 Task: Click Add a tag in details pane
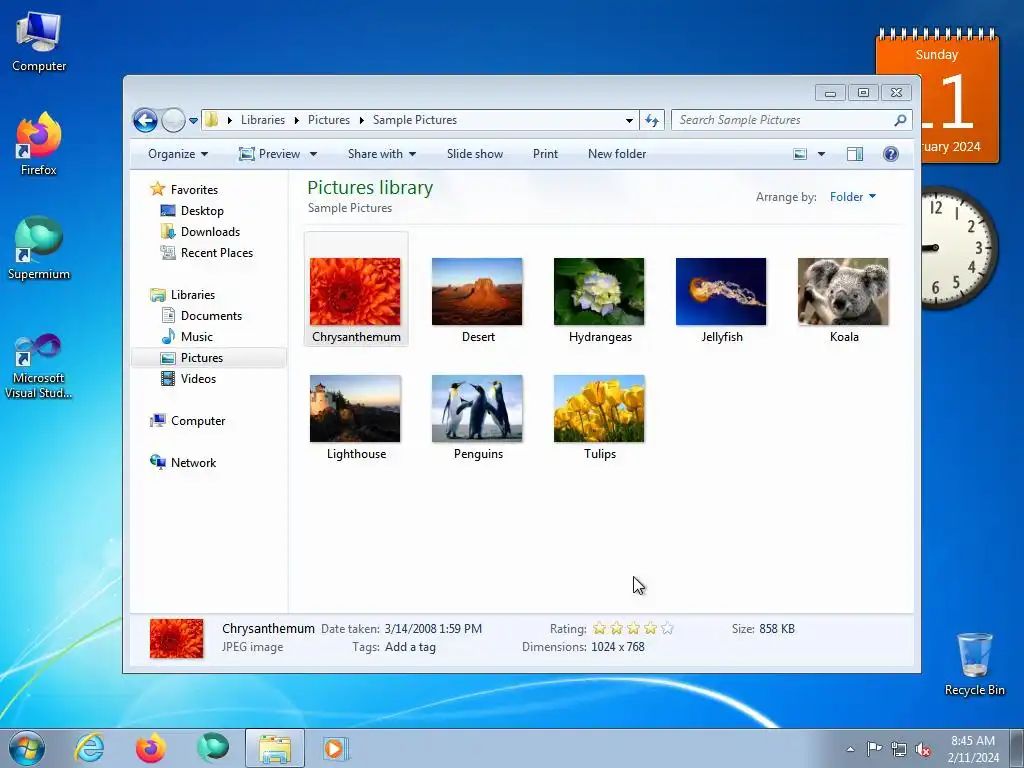click(x=410, y=647)
